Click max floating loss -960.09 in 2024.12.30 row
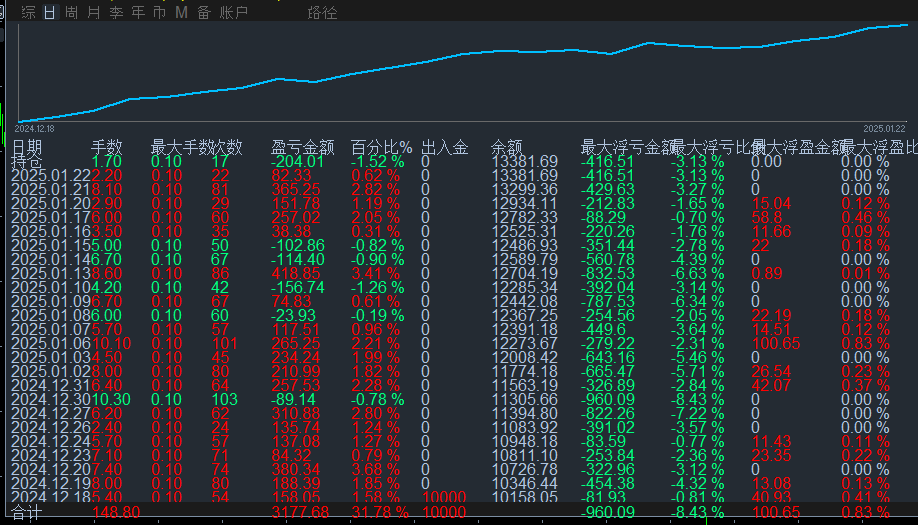The image size is (918, 525). (608, 399)
